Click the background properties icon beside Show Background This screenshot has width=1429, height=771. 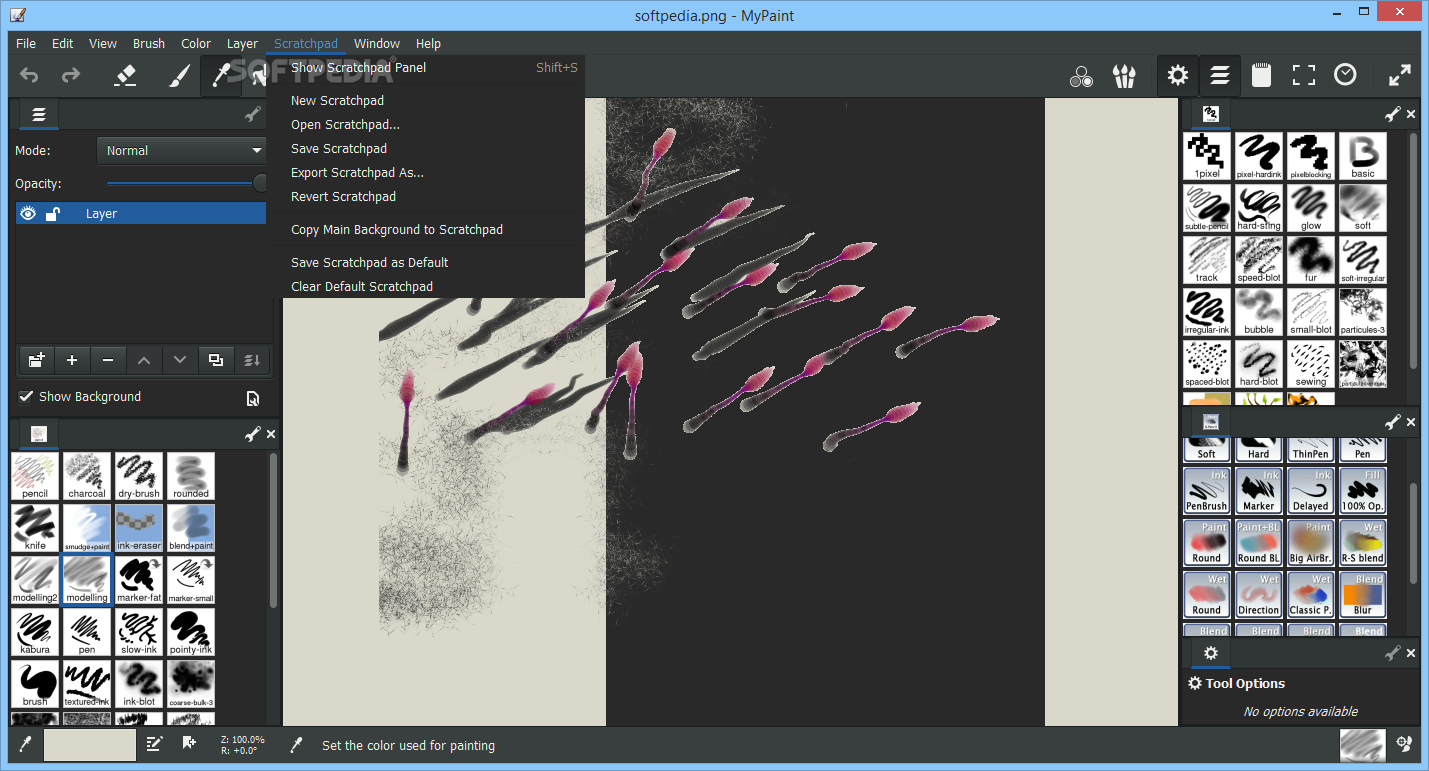click(253, 398)
